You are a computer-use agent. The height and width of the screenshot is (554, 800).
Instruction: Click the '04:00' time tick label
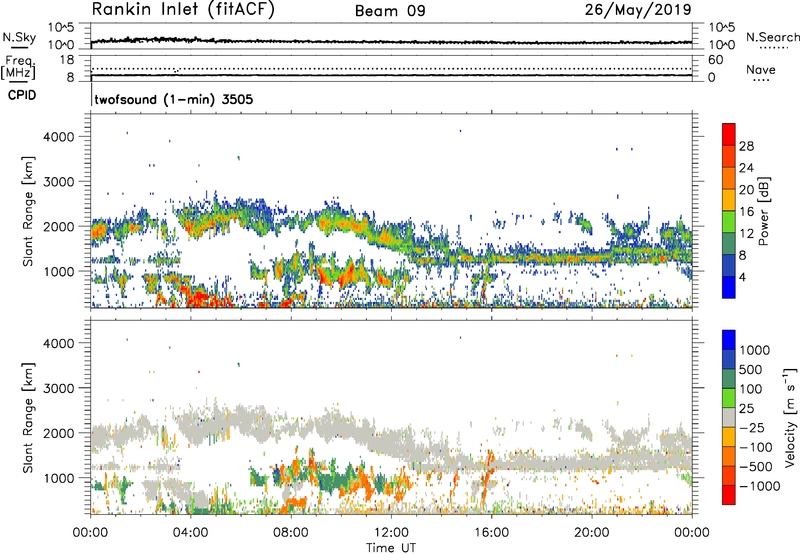pos(190,533)
